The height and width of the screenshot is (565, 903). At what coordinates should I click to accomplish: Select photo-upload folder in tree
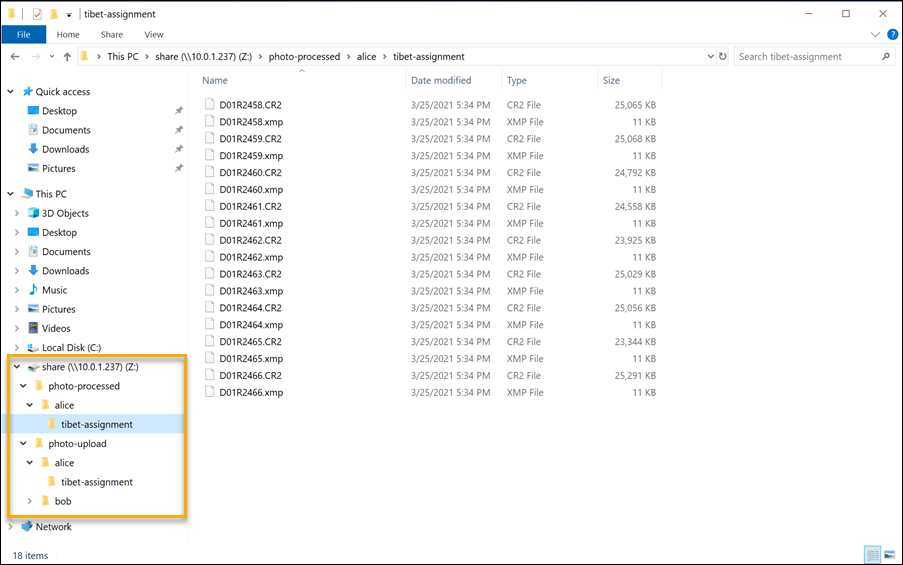pyautogui.click(x=77, y=443)
